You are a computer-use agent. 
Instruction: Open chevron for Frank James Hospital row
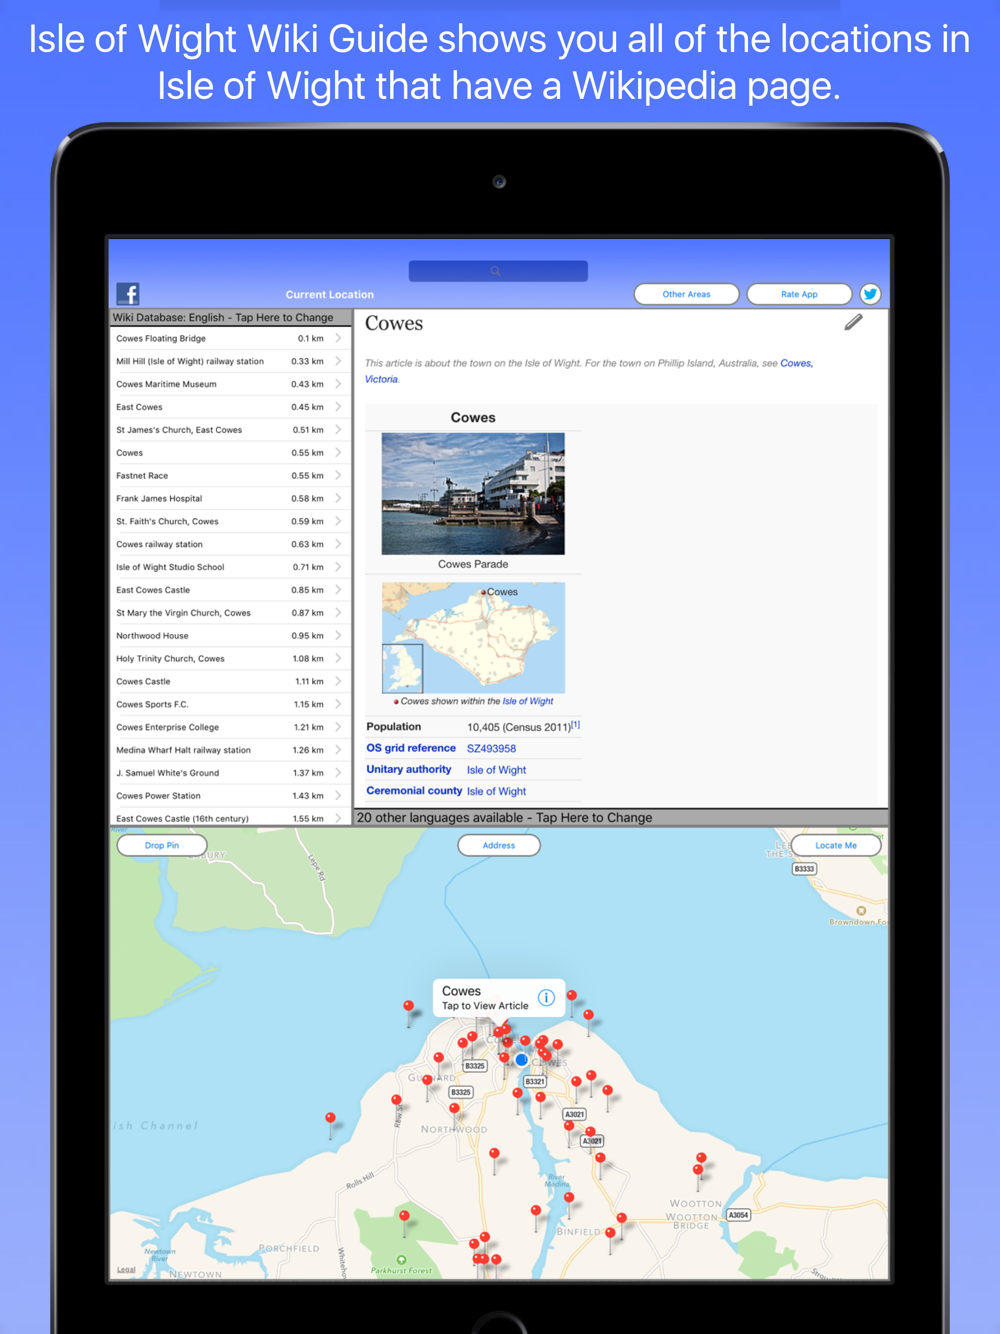(339, 498)
